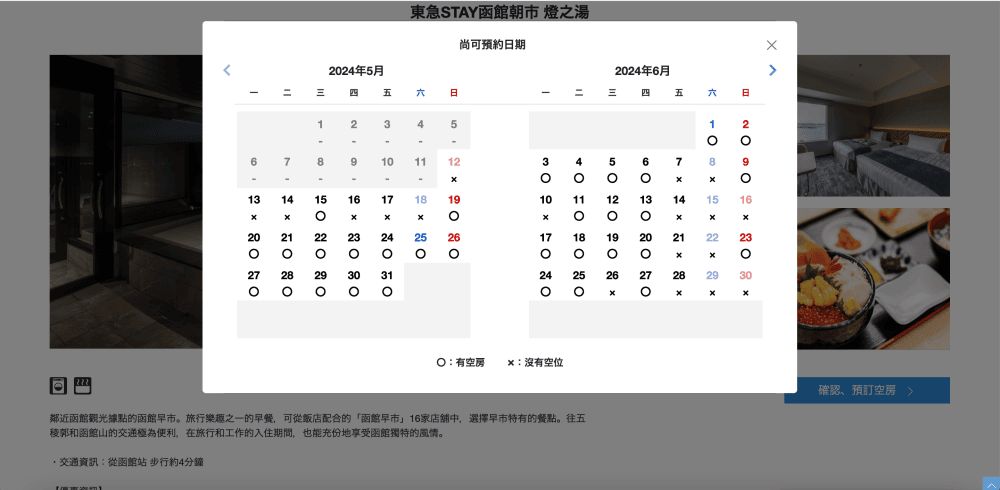1000x490 pixels.
Task: Select June 6 on the calendar
Action: tap(645, 170)
